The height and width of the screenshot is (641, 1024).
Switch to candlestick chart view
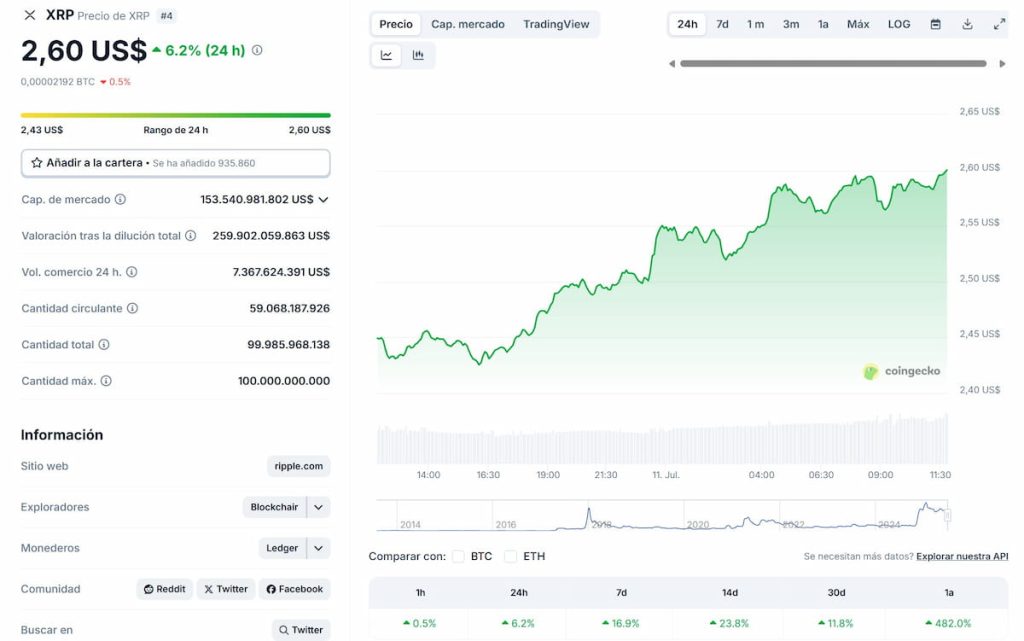(x=418, y=55)
